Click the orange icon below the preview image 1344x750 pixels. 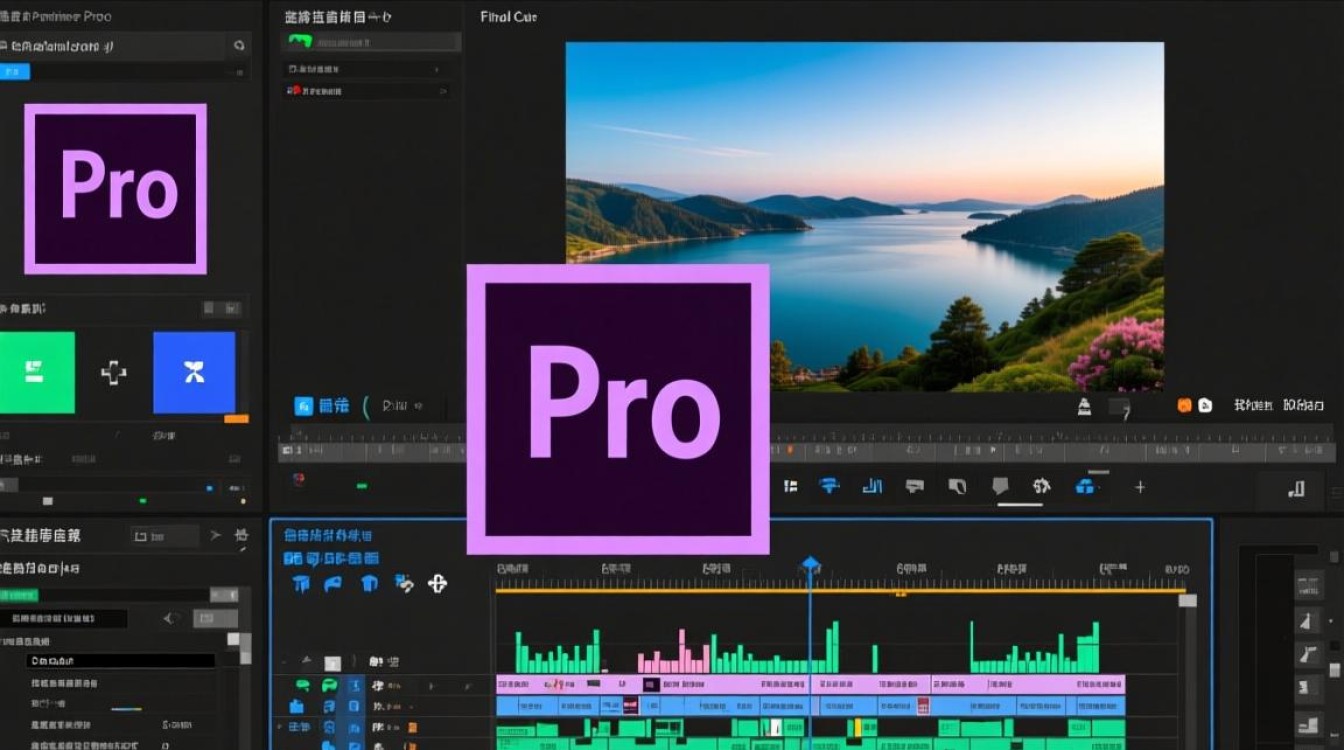pos(1185,405)
